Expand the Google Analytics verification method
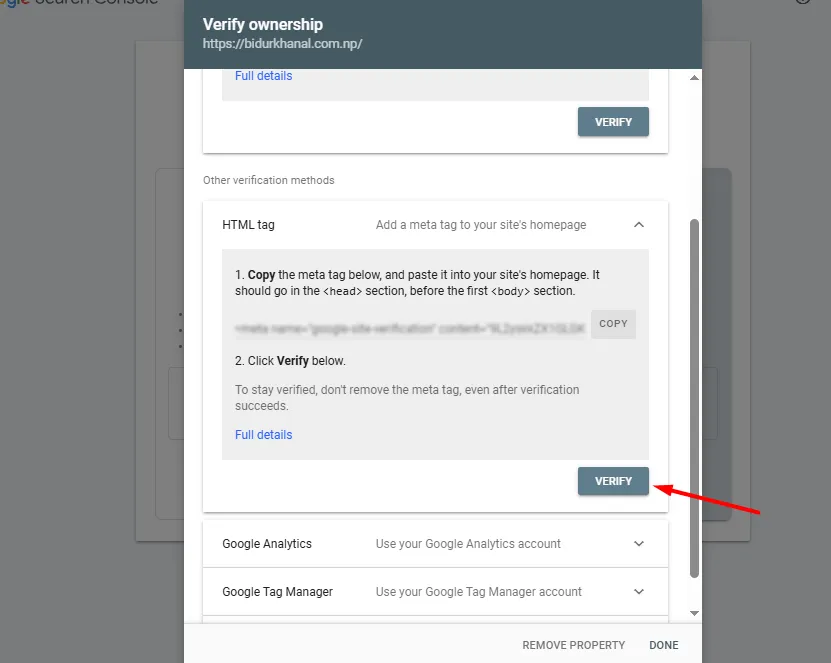831x663 pixels. (x=639, y=543)
